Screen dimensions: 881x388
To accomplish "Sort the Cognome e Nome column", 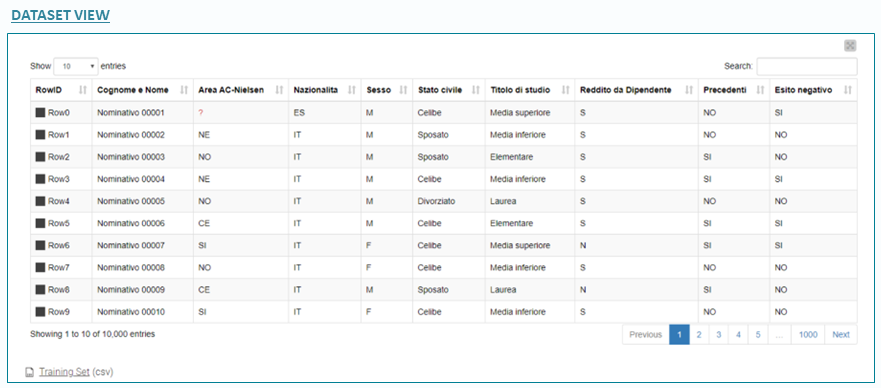I will (184, 90).
